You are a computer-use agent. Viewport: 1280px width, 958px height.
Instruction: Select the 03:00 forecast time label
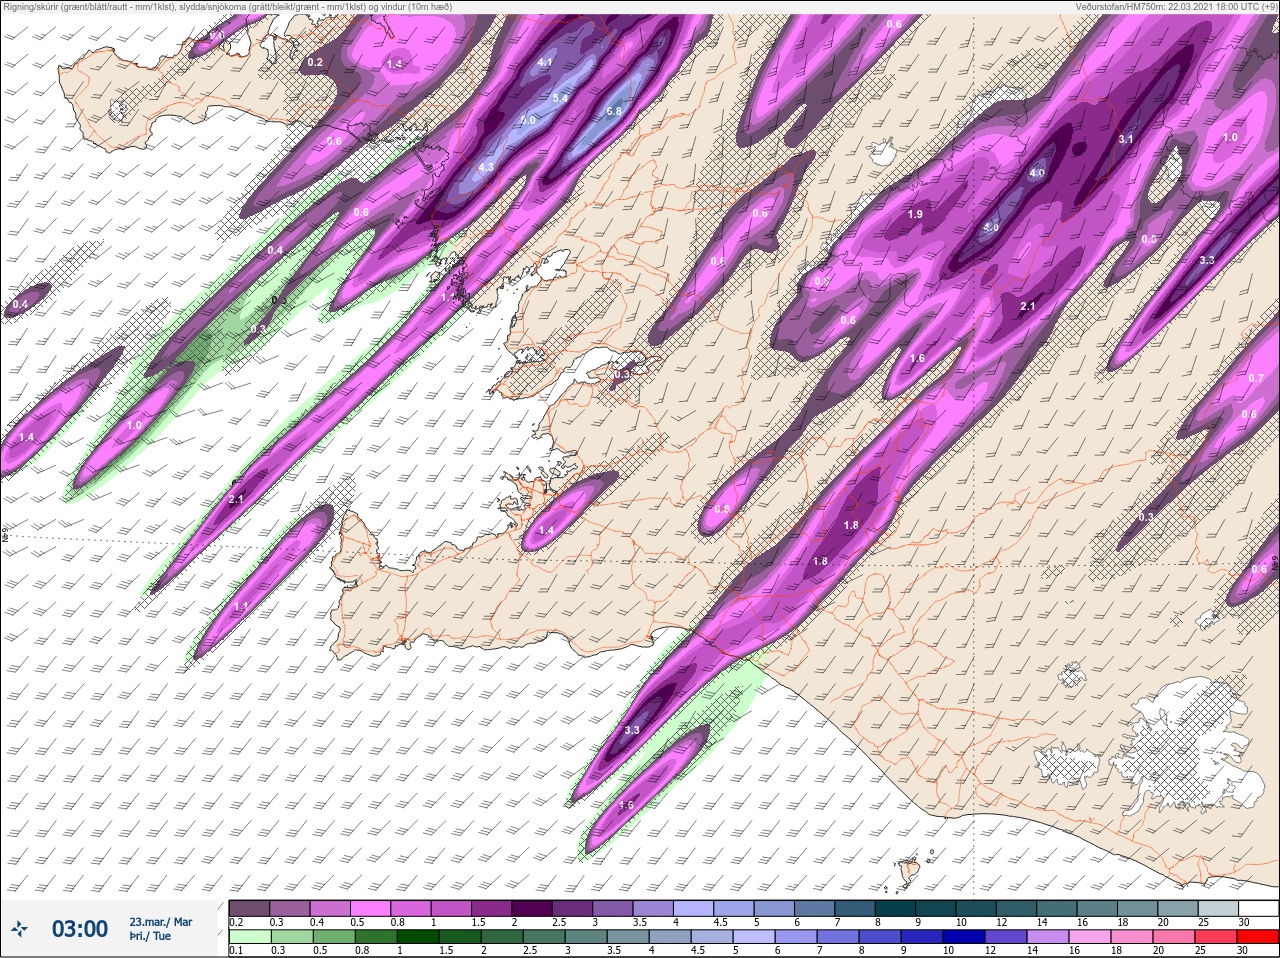[x=80, y=929]
